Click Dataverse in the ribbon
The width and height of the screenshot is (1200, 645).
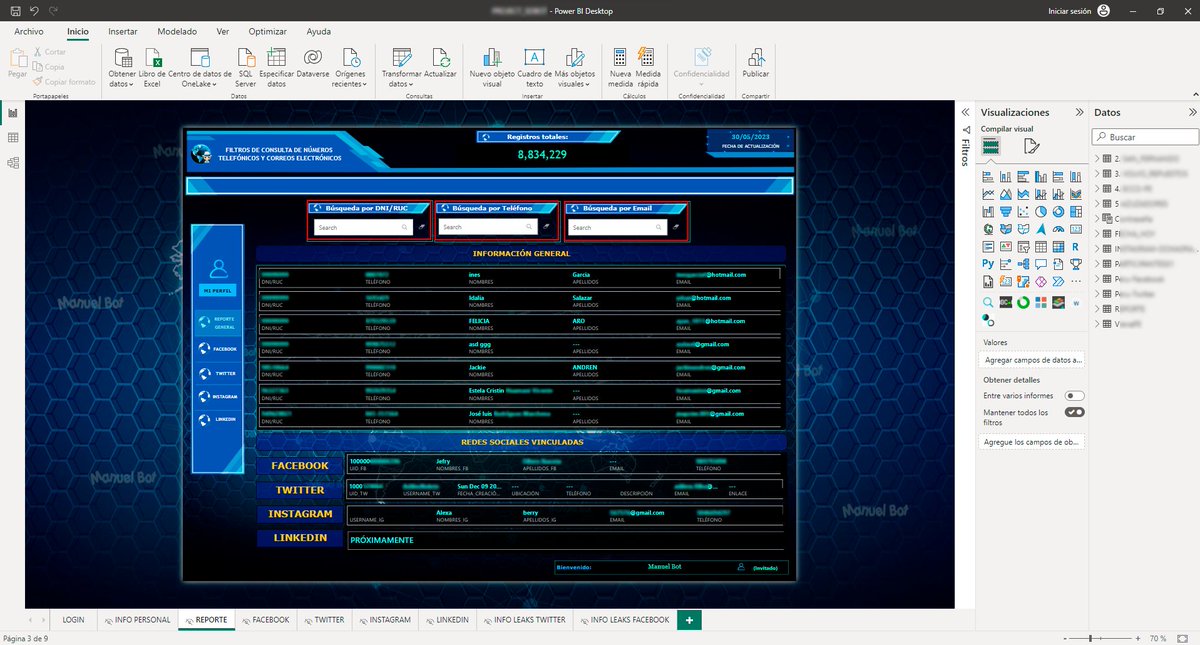[x=313, y=62]
